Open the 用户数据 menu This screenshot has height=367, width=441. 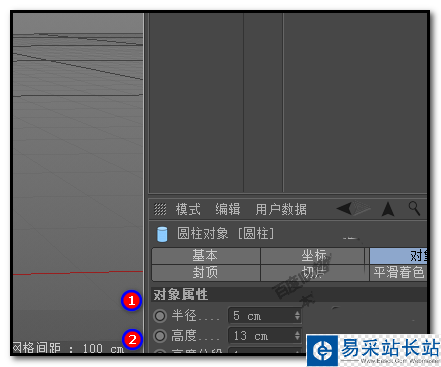[281, 210]
